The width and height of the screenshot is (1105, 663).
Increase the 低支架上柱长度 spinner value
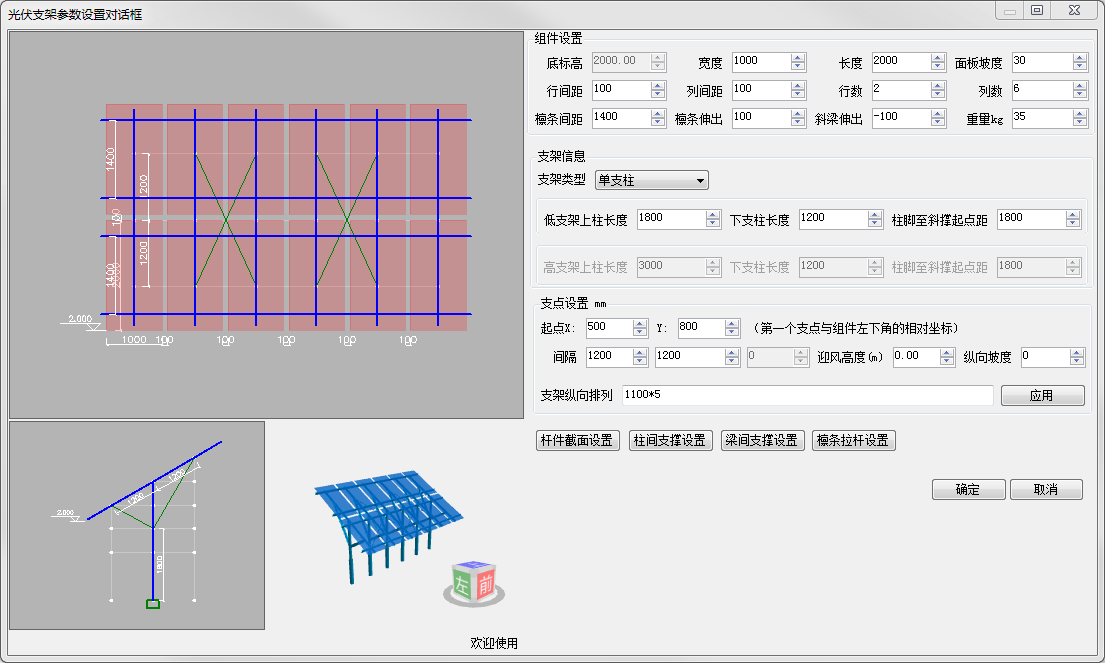point(712,215)
